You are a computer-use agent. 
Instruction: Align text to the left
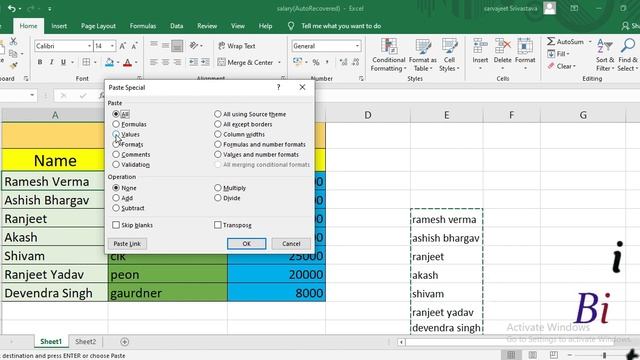[x=153, y=62]
